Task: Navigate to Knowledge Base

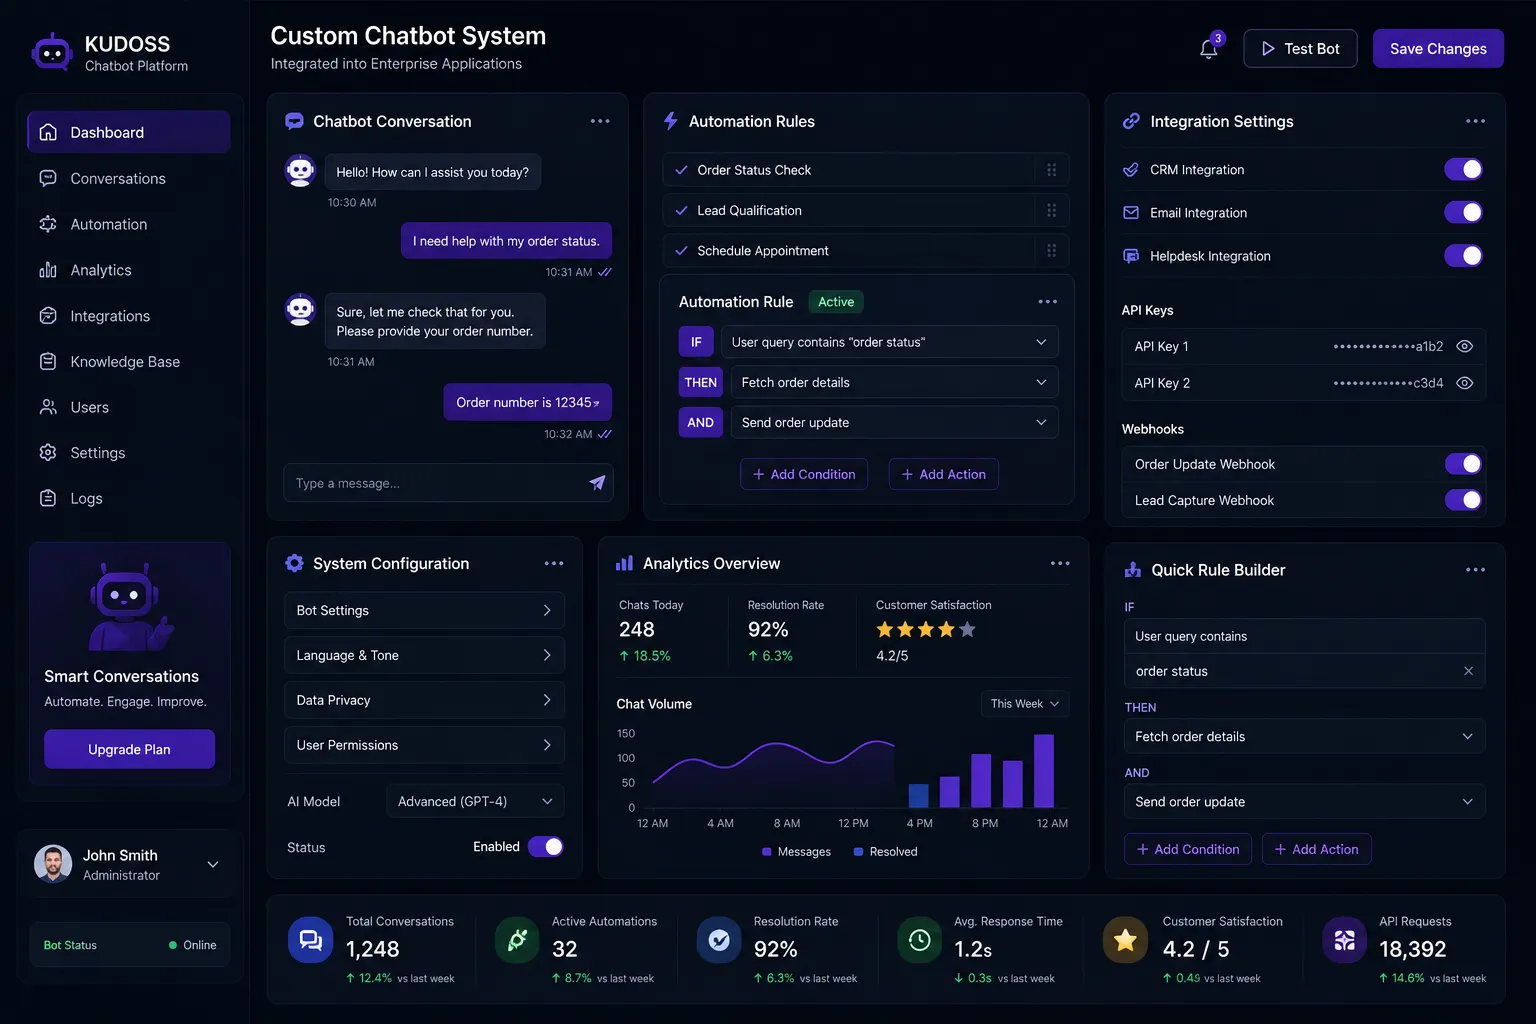Action: coord(129,361)
